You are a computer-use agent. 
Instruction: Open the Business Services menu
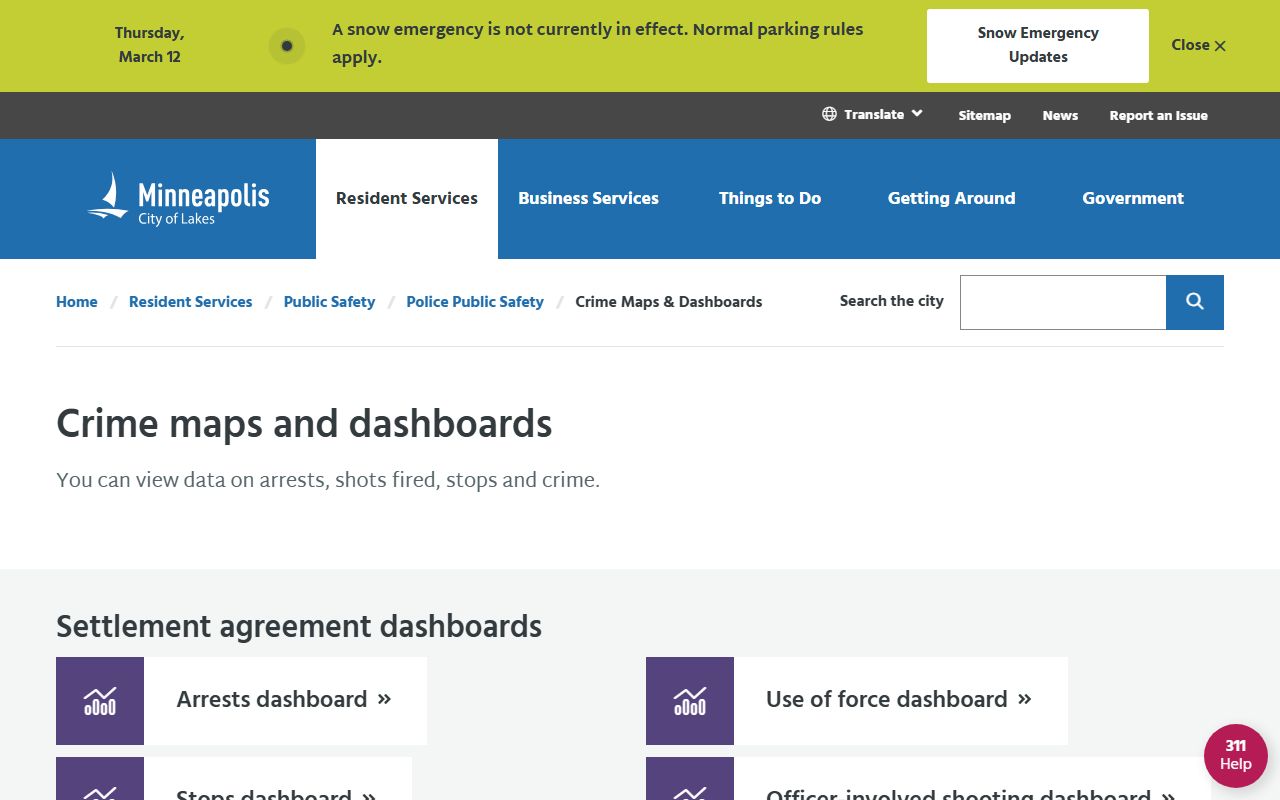pyautogui.click(x=588, y=199)
